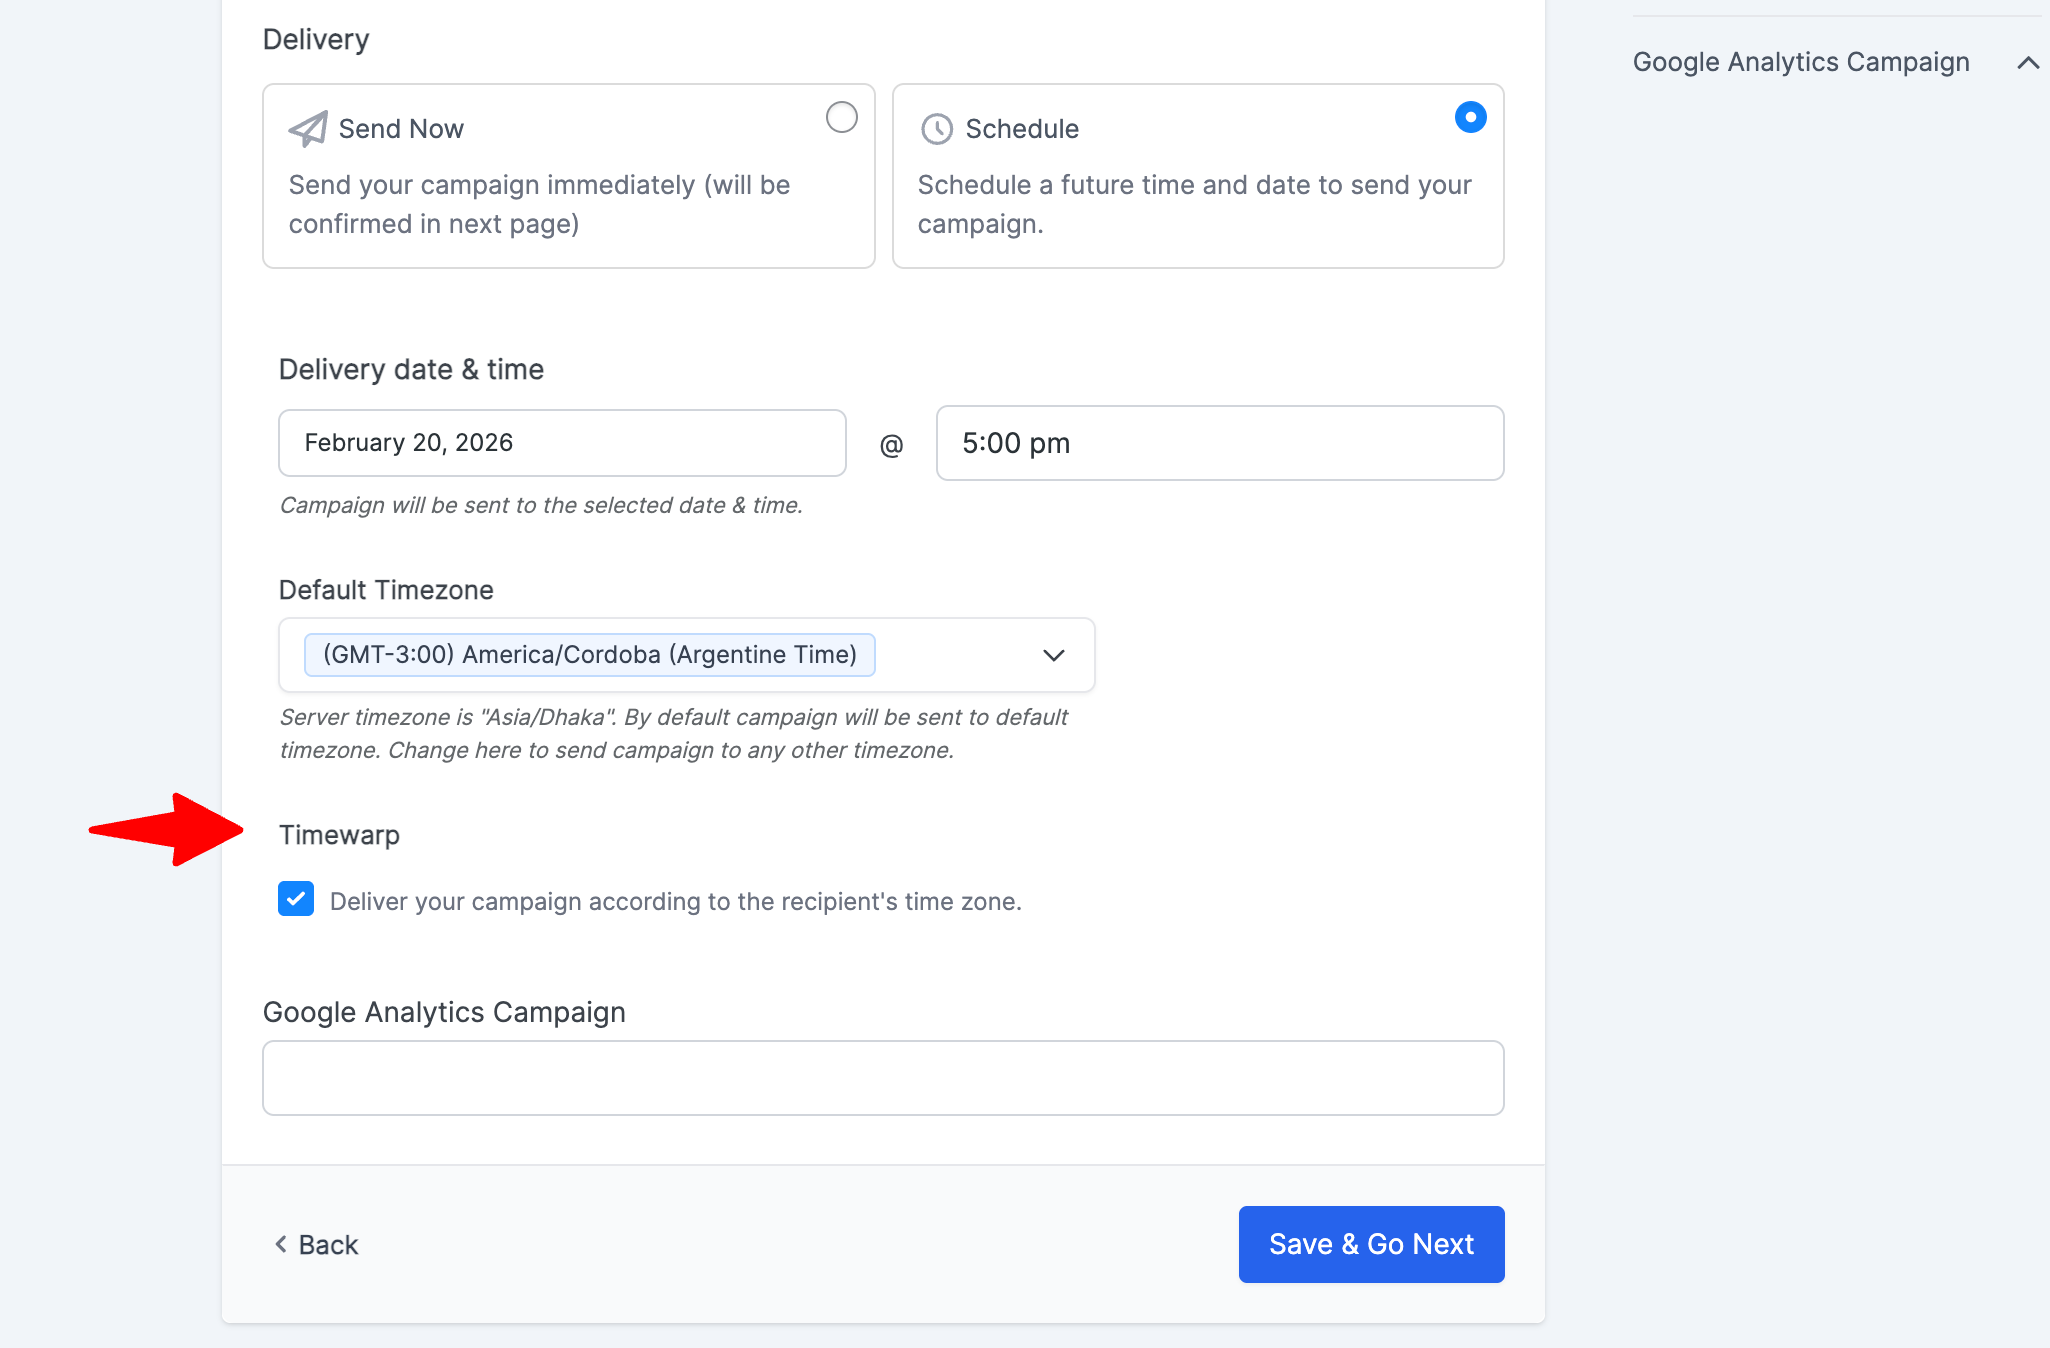The image size is (2050, 1348).
Task: Select the Schedule radio button
Action: (1470, 117)
